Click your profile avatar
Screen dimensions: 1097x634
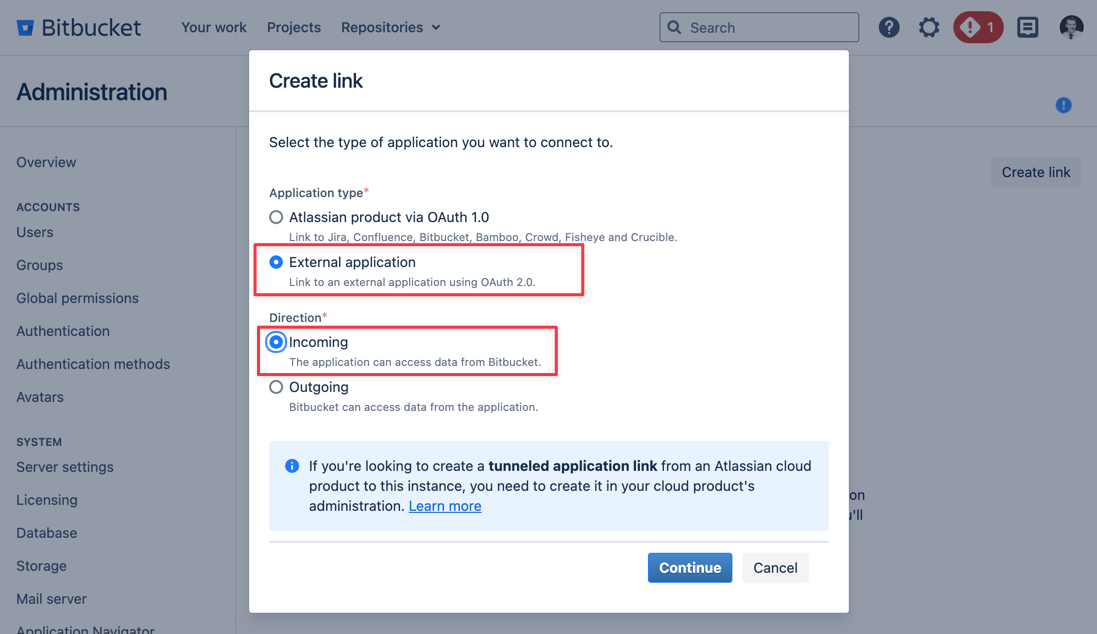1071,27
